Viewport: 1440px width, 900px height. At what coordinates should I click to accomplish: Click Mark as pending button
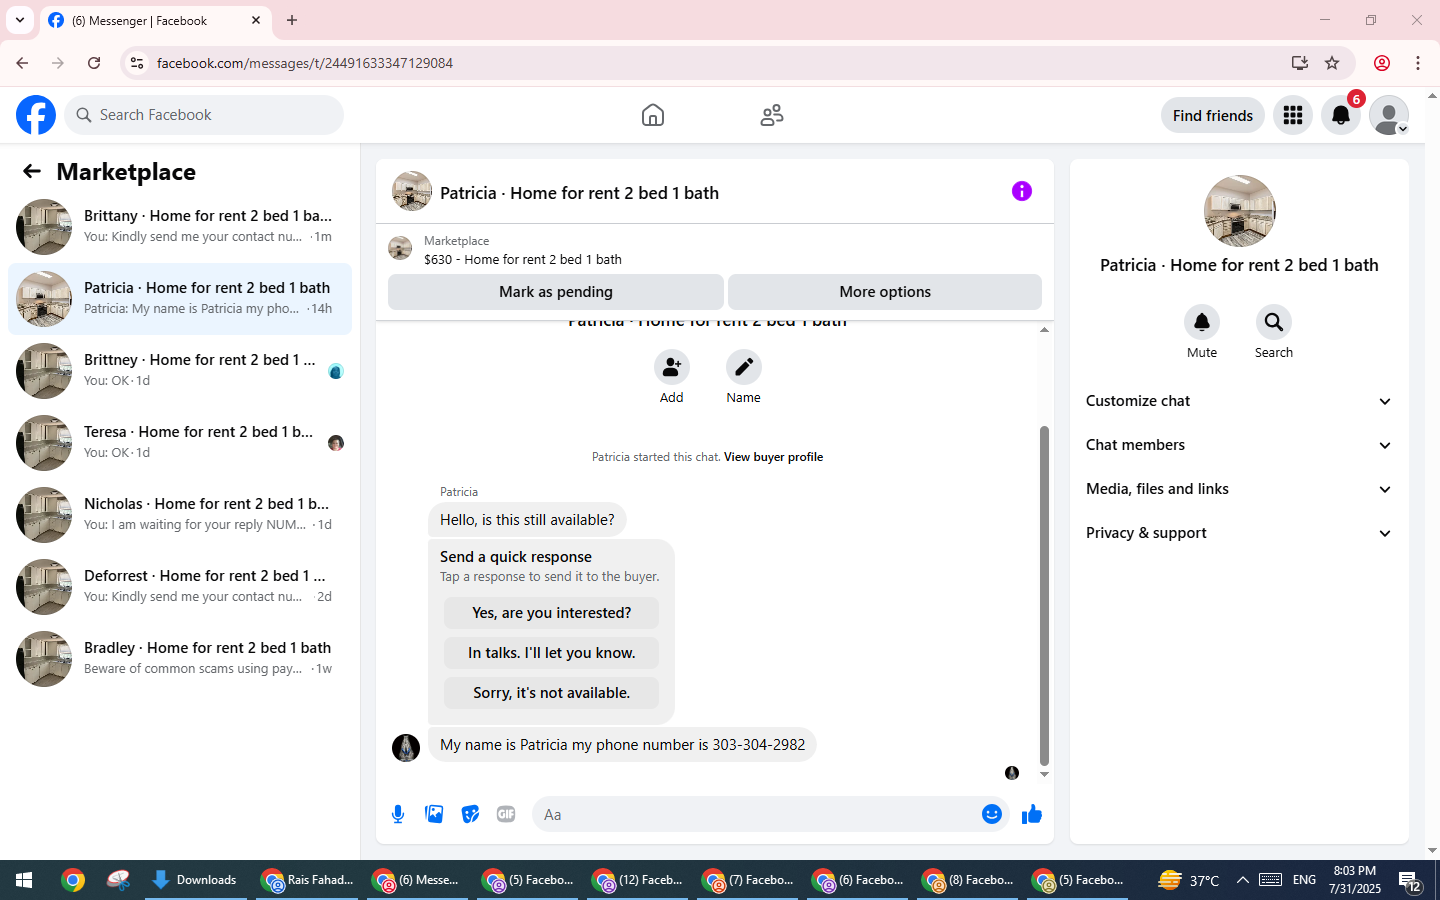tap(556, 292)
